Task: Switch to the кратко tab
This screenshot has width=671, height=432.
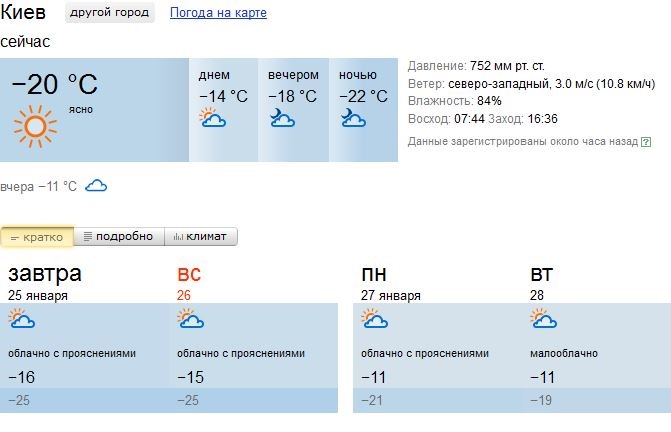Action: (37, 237)
